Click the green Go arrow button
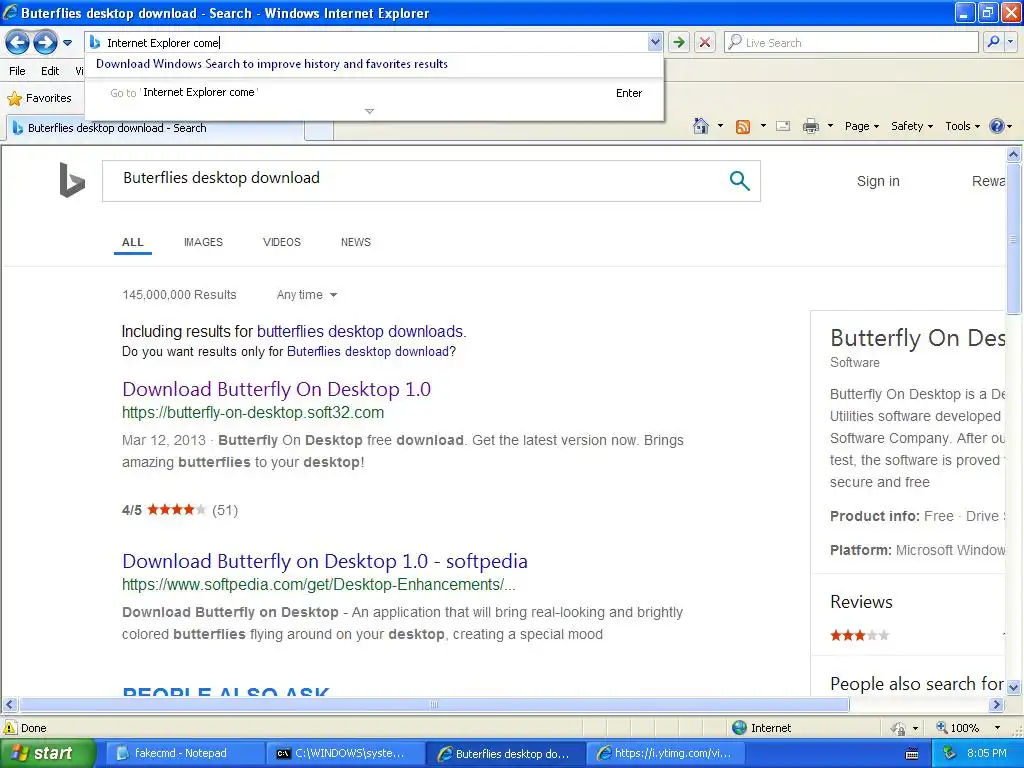This screenshot has width=1024, height=768. [x=679, y=42]
